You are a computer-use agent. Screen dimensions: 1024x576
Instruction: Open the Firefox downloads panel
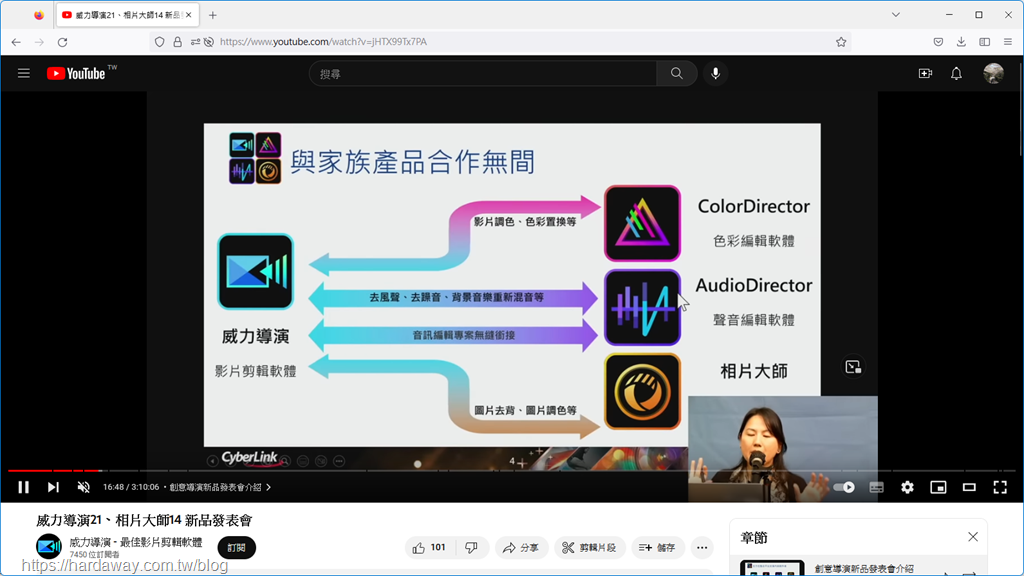pos(961,42)
